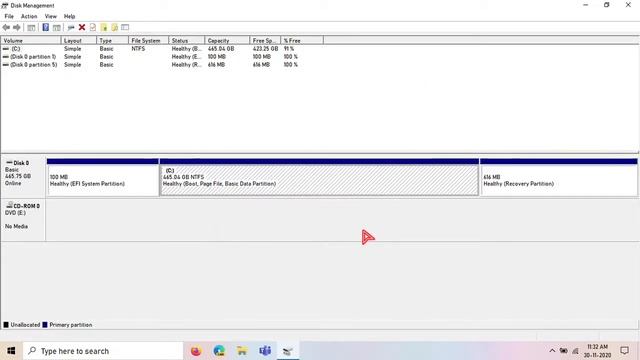Open the Windows Start menu
Viewport: 640px width, 360px height.
click(x=11, y=351)
